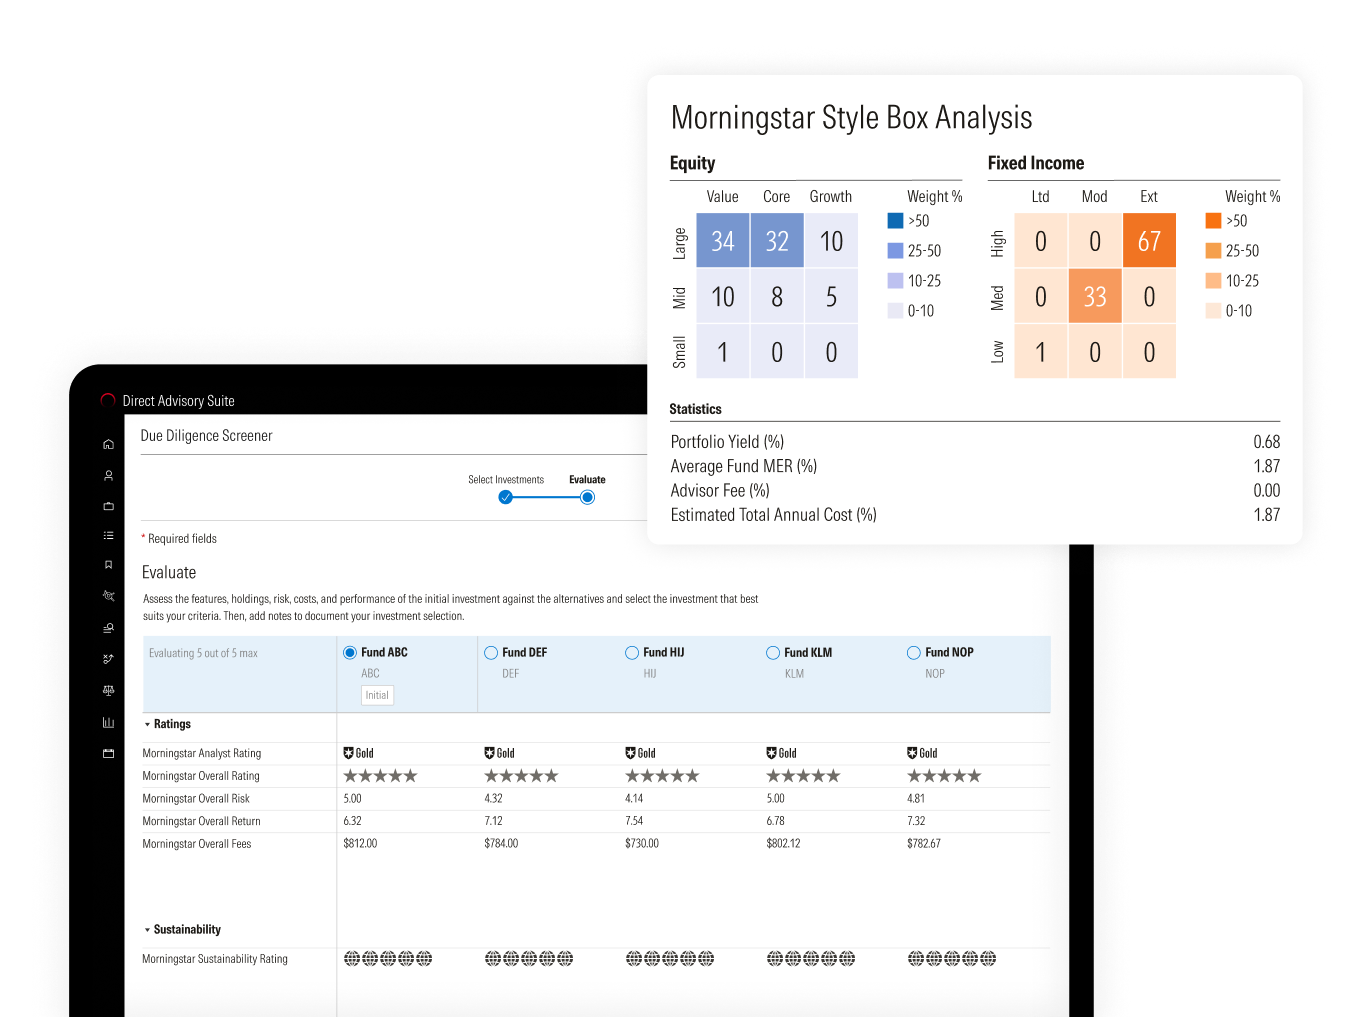Click the $812.00 fees value for Fund ABC

pos(360,844)
